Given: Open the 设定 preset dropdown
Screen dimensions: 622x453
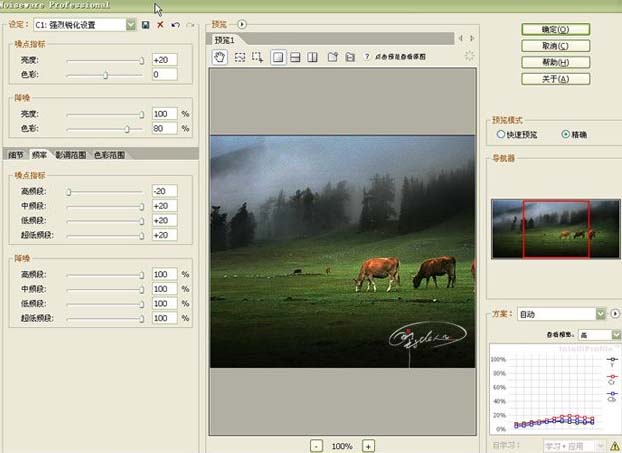Looking at the screenshot, I should (x=131, y=24).
